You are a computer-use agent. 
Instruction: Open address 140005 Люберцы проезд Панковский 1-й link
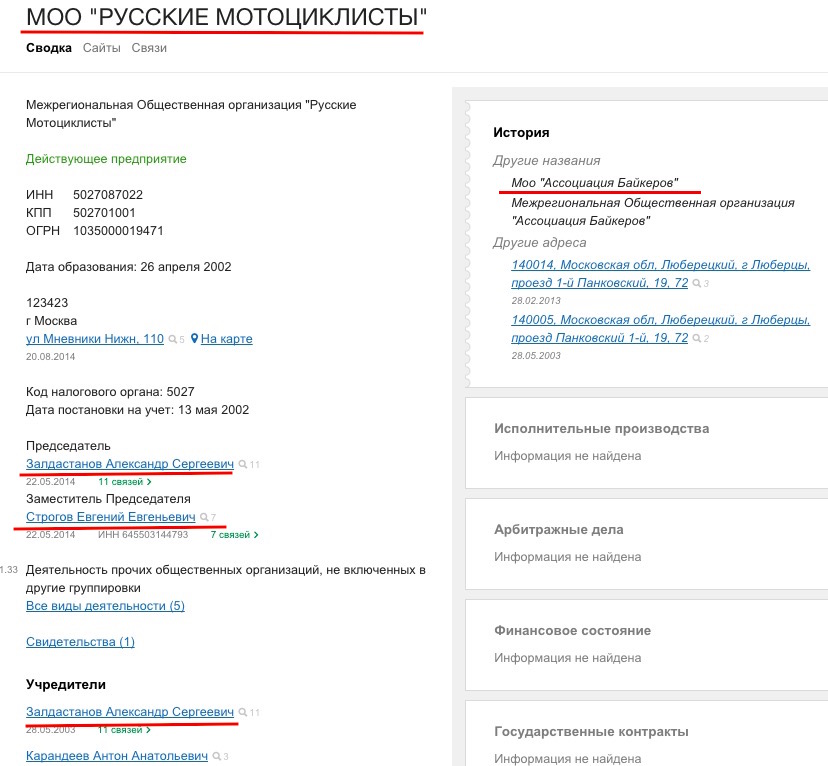point(661,328)
